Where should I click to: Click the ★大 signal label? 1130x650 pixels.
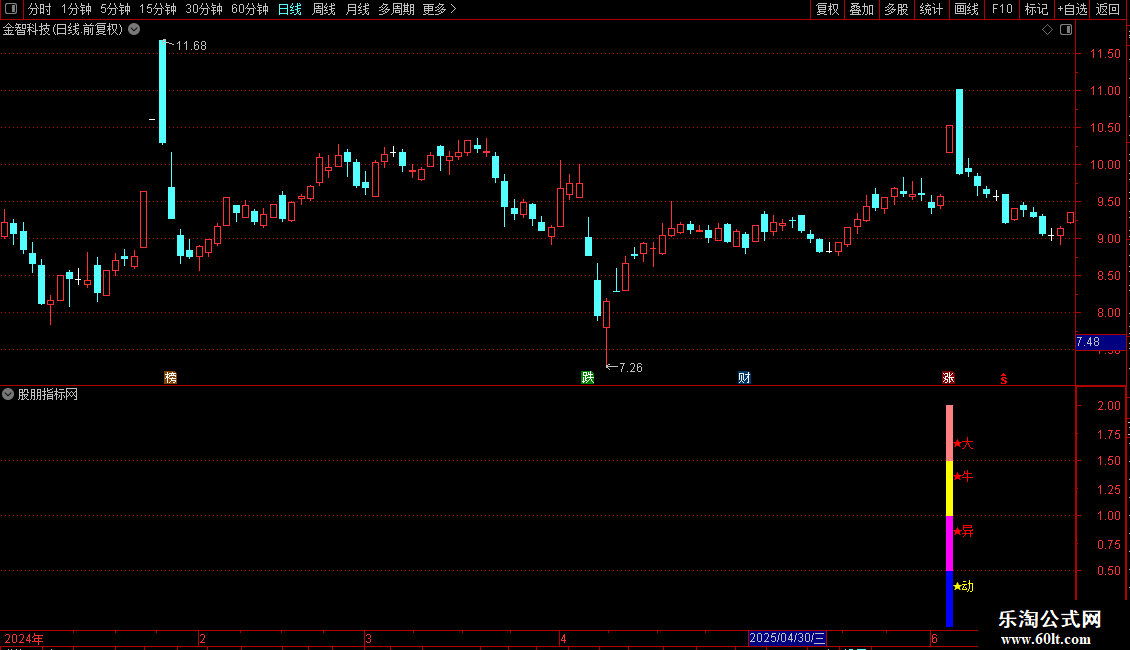pos(964,444)
